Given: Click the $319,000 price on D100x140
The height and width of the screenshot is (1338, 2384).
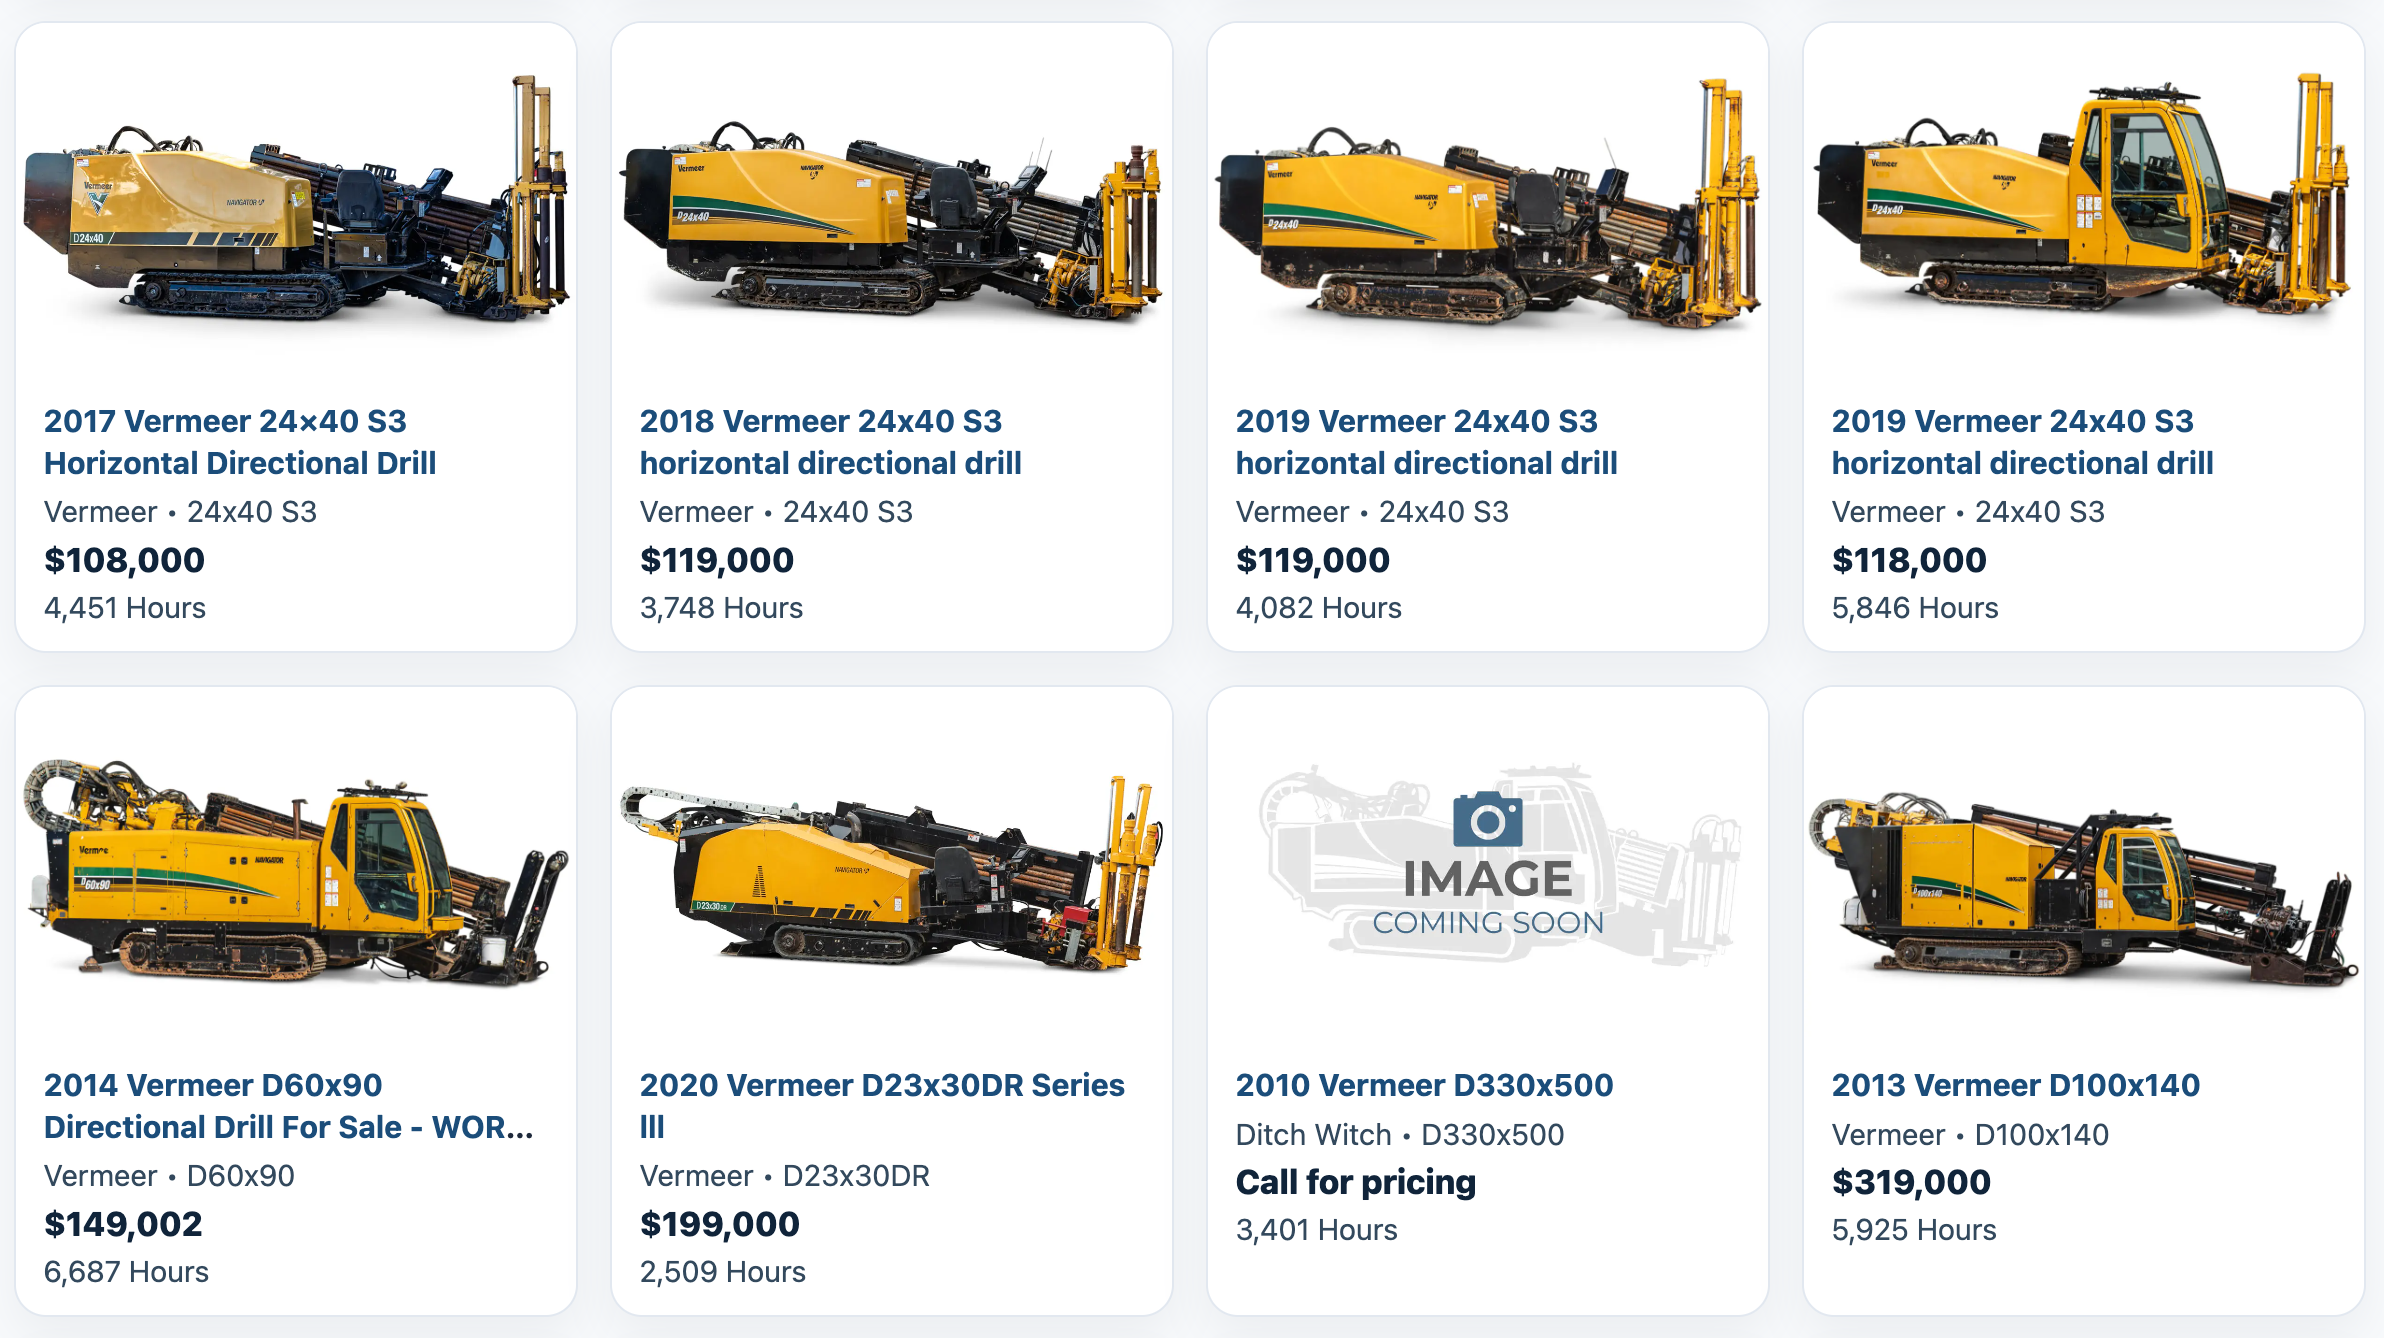Looking at the screenshot, I should pos(1911,1182).
